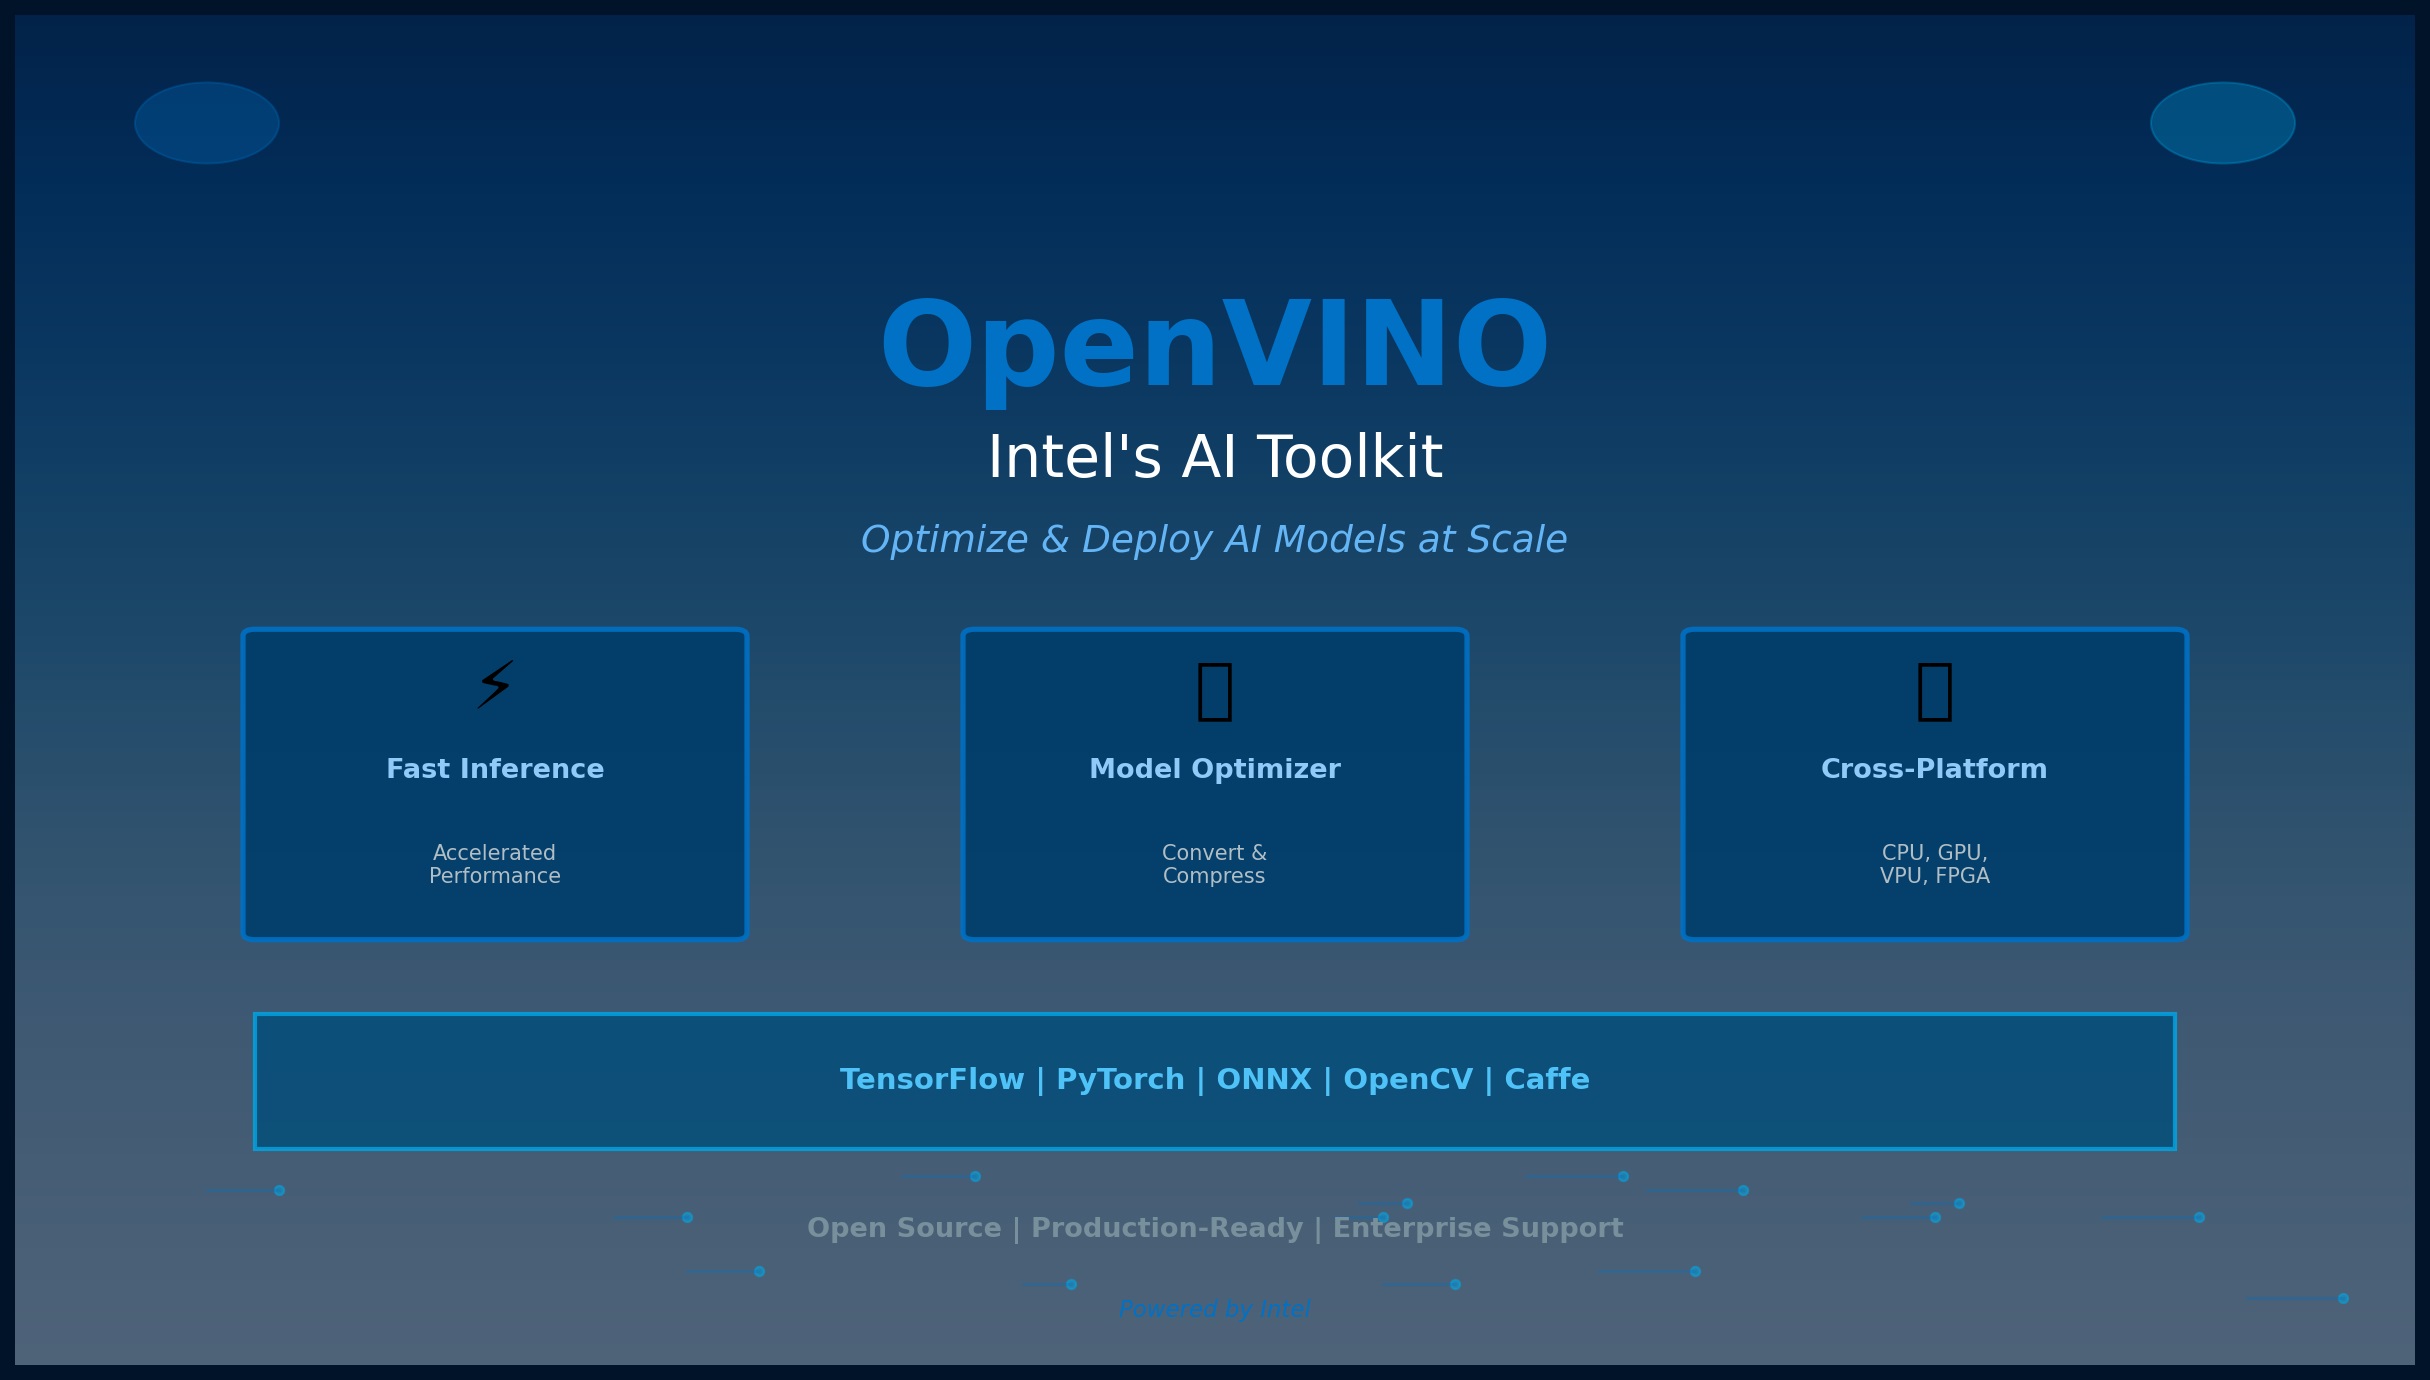Select the PyTorch framework label
2430x1380 pixels.
[x=1119, y=1079]
